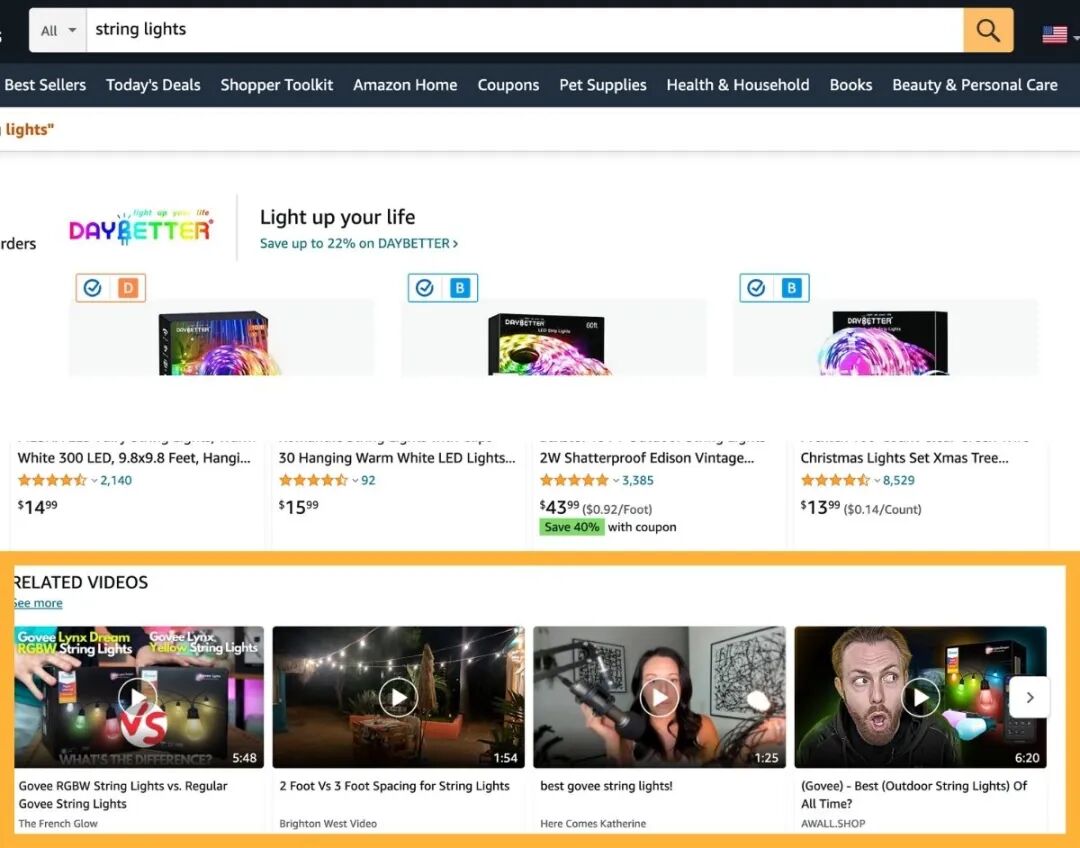Go to Today's Deals
Screen dimensions: 1080x848
[x=153, y=85]
